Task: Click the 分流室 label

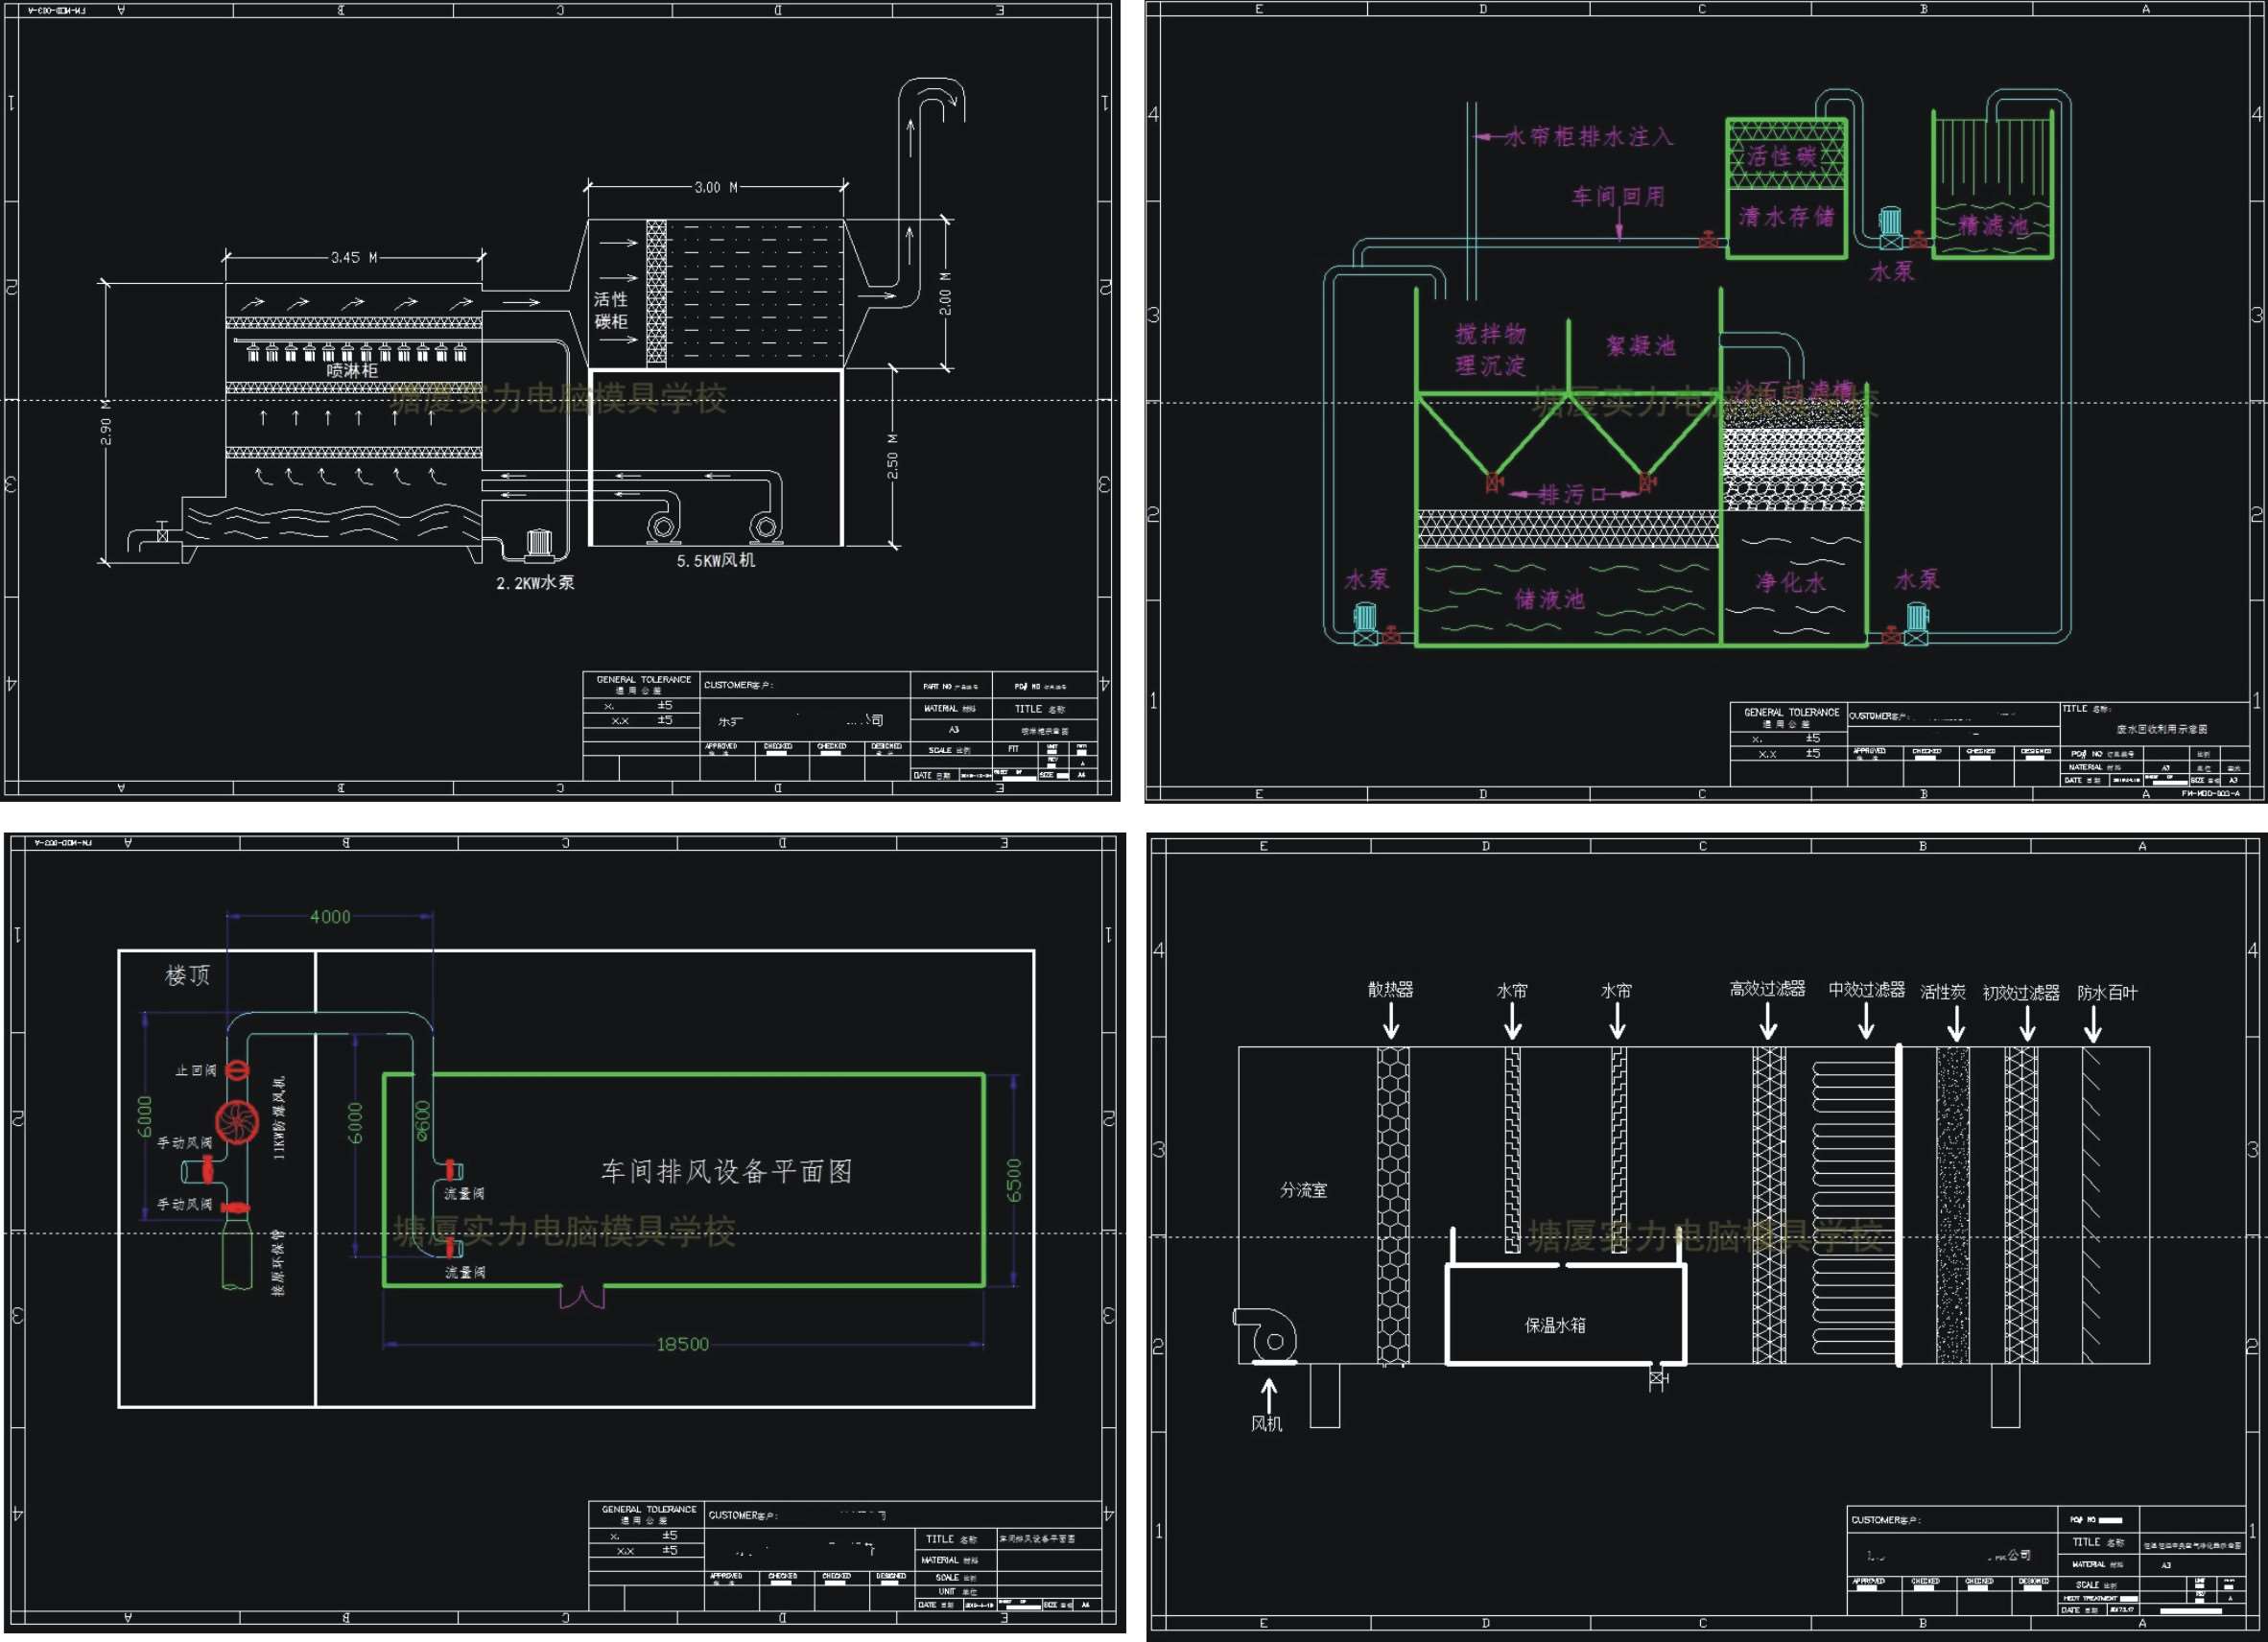Action: pos(1304,1190)
